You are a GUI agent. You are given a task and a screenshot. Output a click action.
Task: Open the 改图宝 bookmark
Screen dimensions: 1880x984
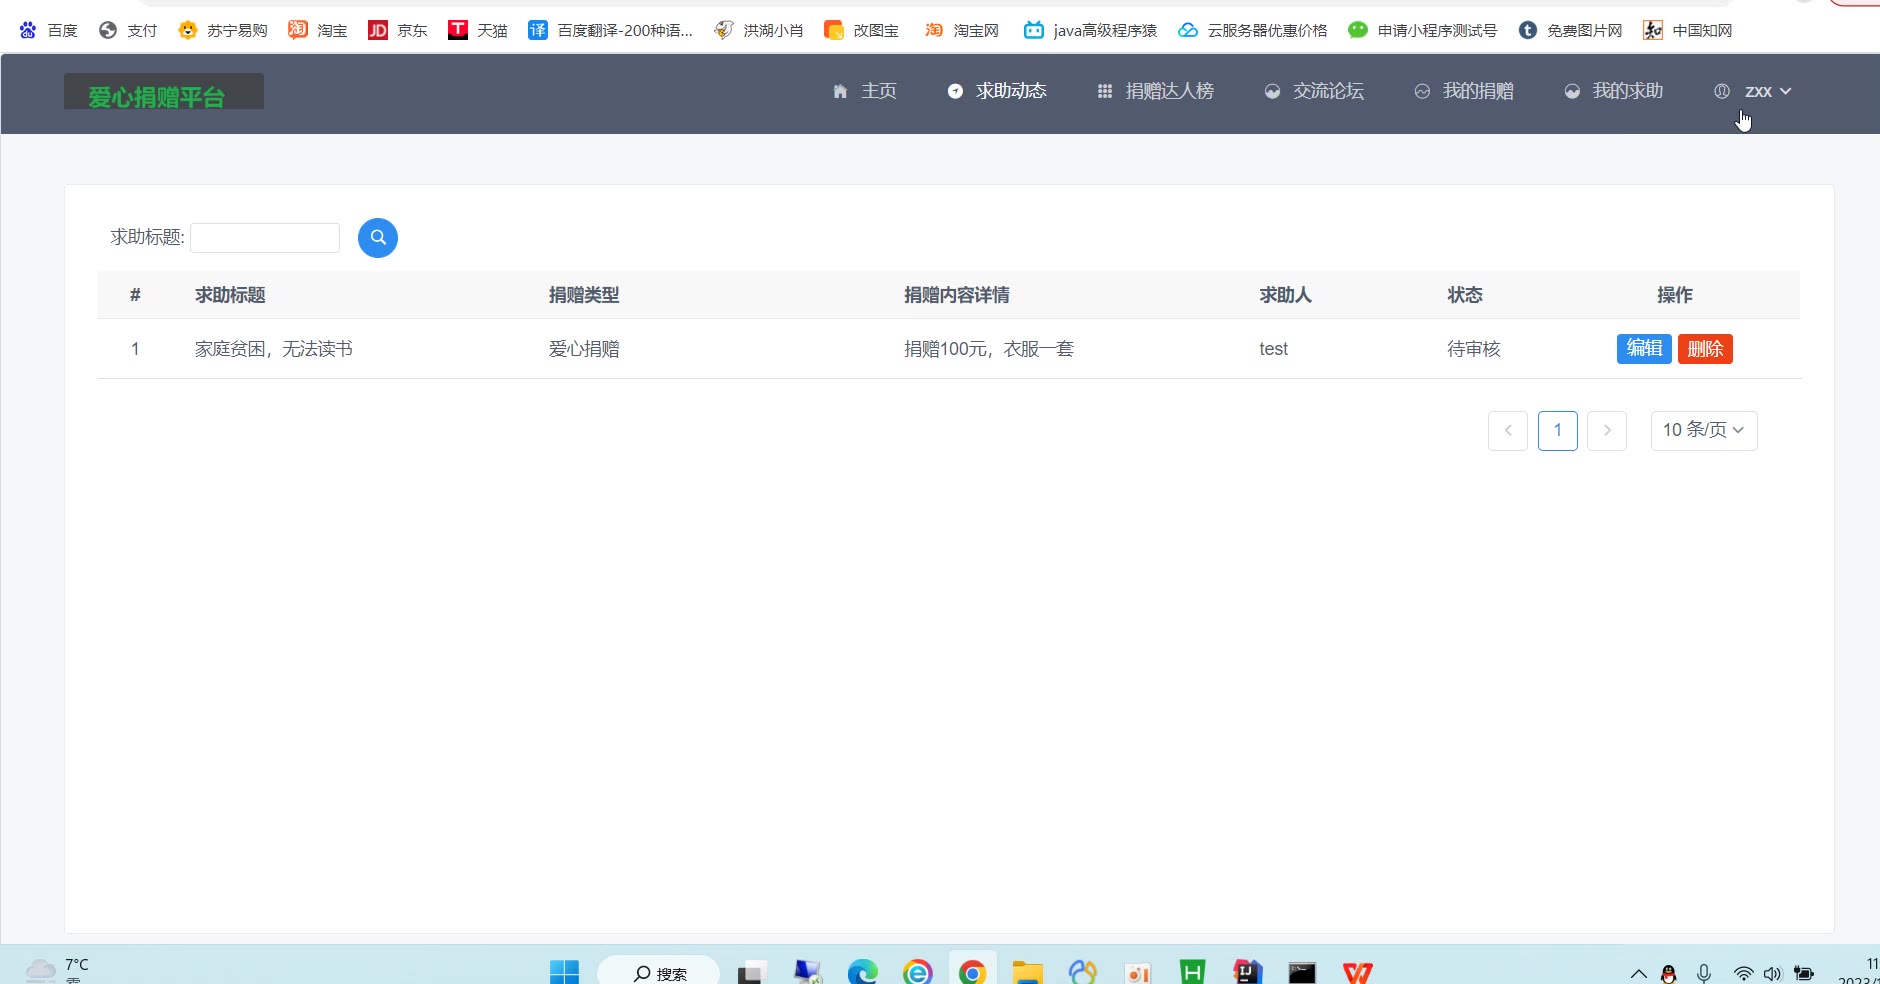862,31
